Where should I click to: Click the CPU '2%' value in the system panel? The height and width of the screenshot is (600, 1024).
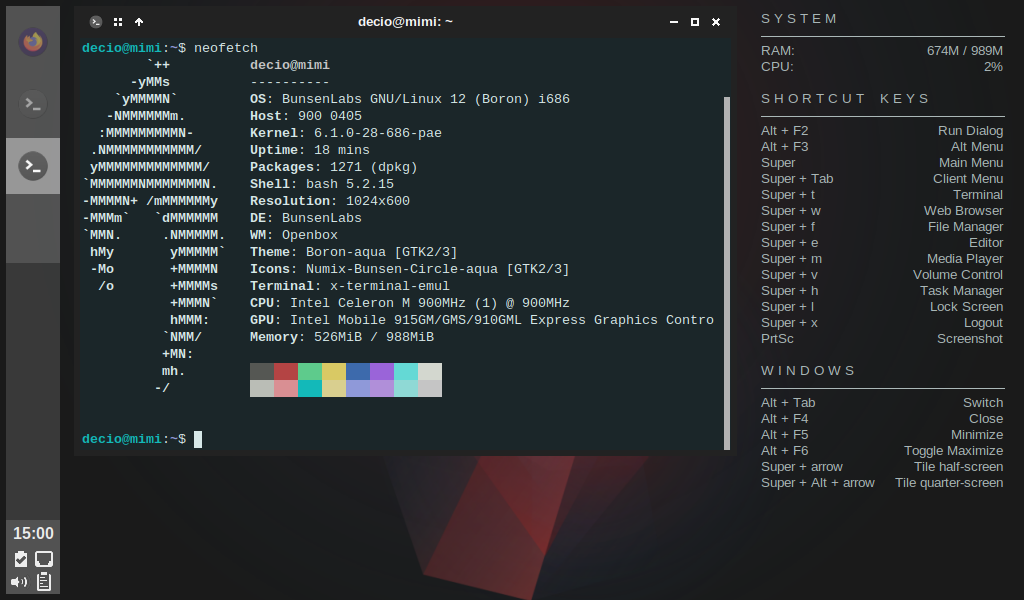pyautogui.click(x=993, y=67)
